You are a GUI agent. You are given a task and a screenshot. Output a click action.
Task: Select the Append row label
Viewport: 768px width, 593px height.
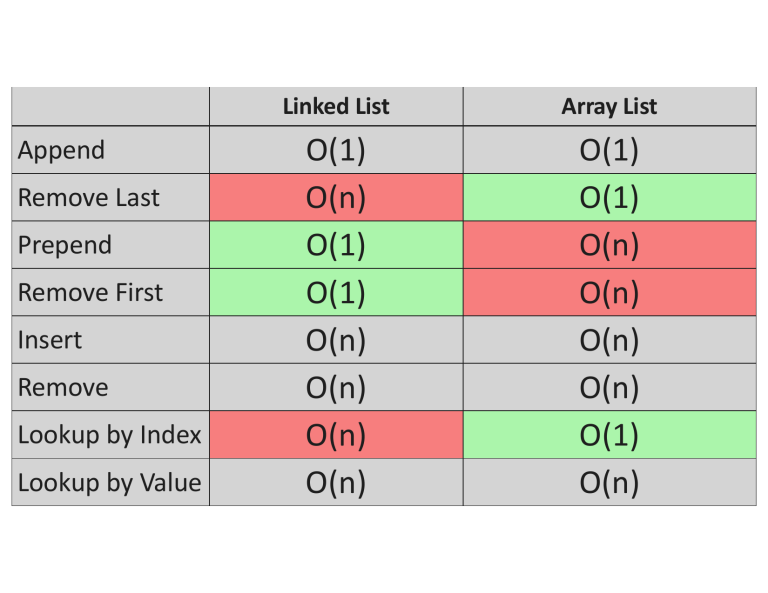click(62, 151)
